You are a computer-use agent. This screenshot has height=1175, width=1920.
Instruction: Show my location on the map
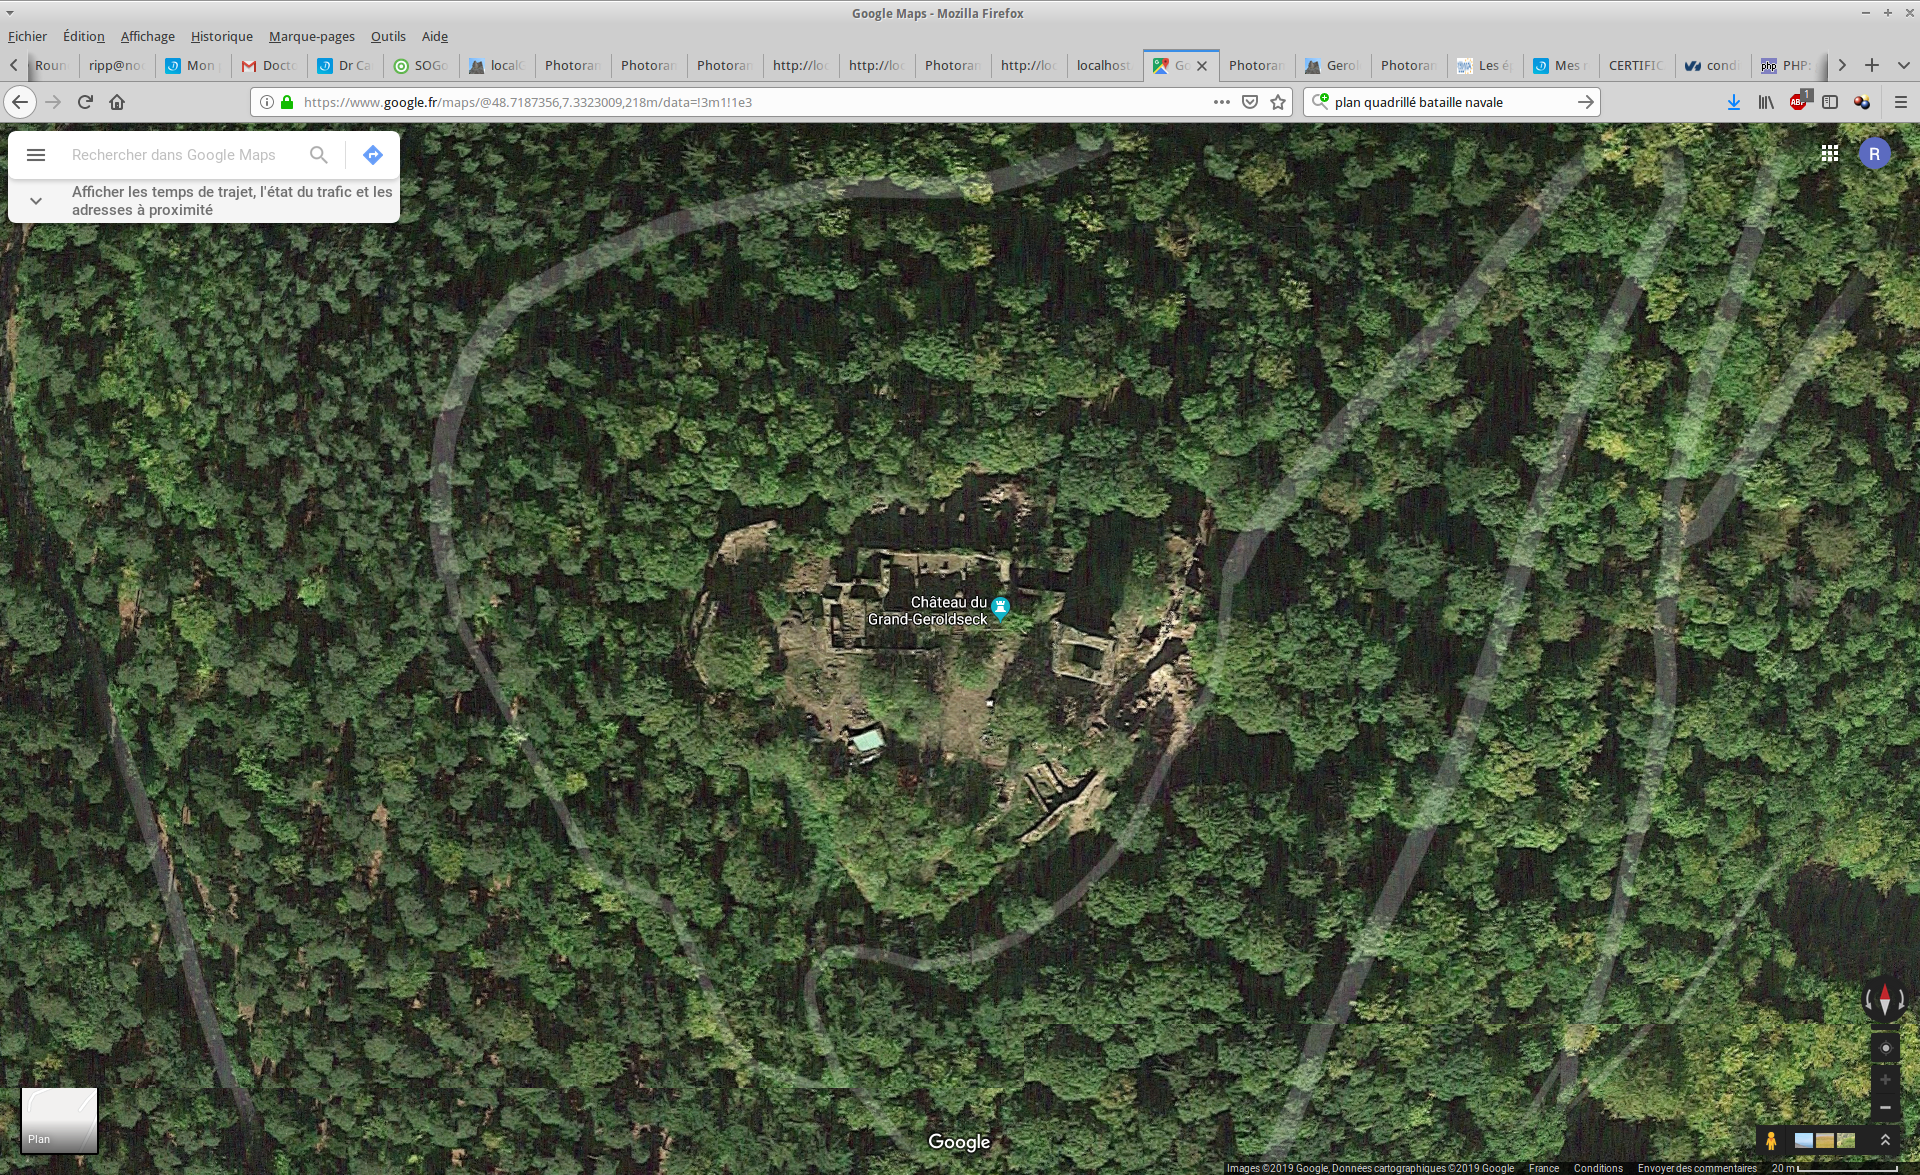coord(1885,1048)
